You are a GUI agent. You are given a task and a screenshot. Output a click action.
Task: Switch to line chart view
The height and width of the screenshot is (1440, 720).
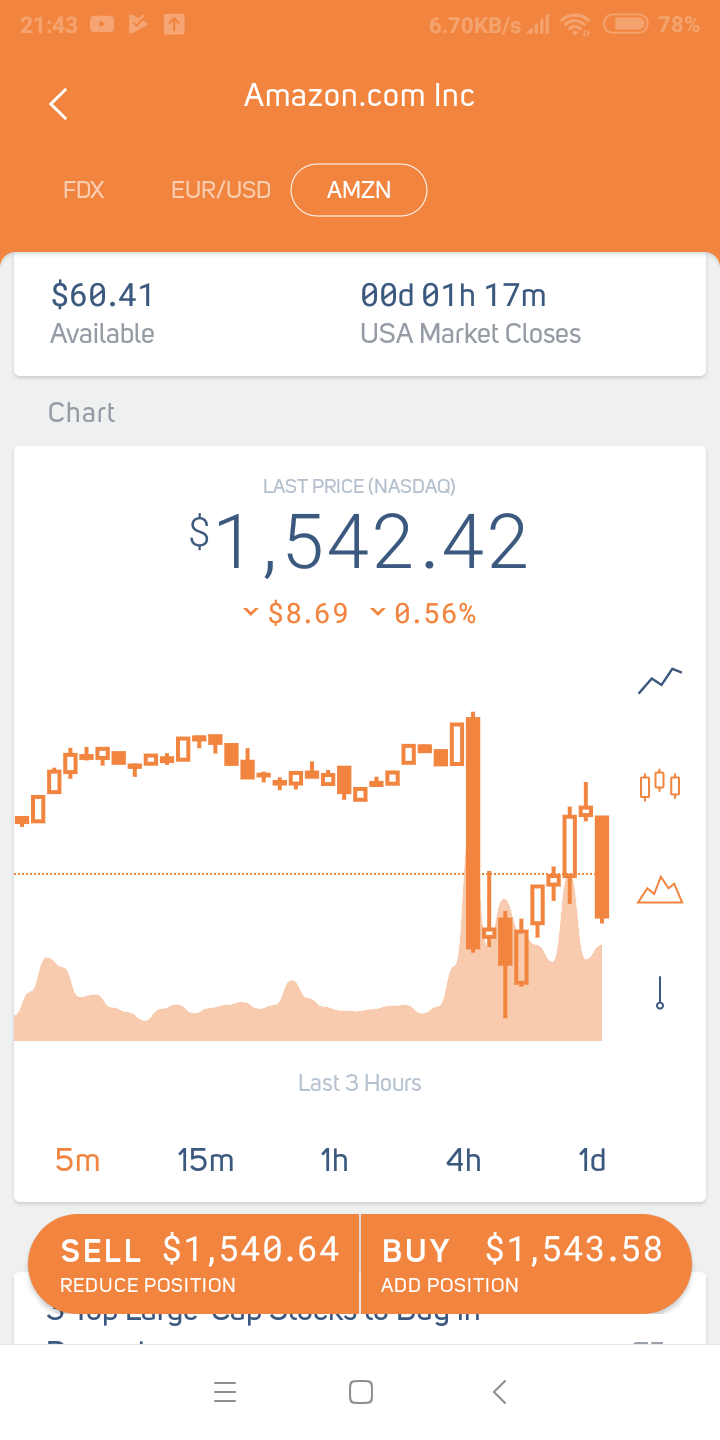pos(660,681)
